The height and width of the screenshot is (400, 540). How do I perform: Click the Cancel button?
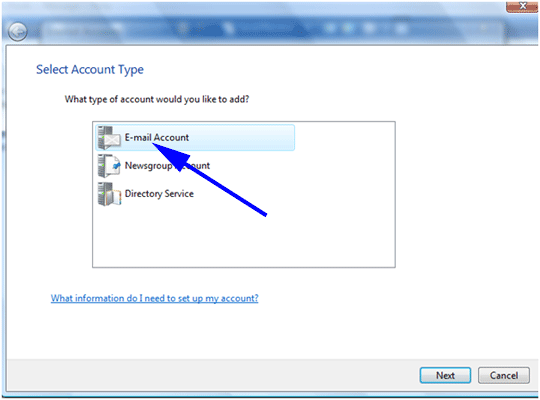click(x=503, y=375)
